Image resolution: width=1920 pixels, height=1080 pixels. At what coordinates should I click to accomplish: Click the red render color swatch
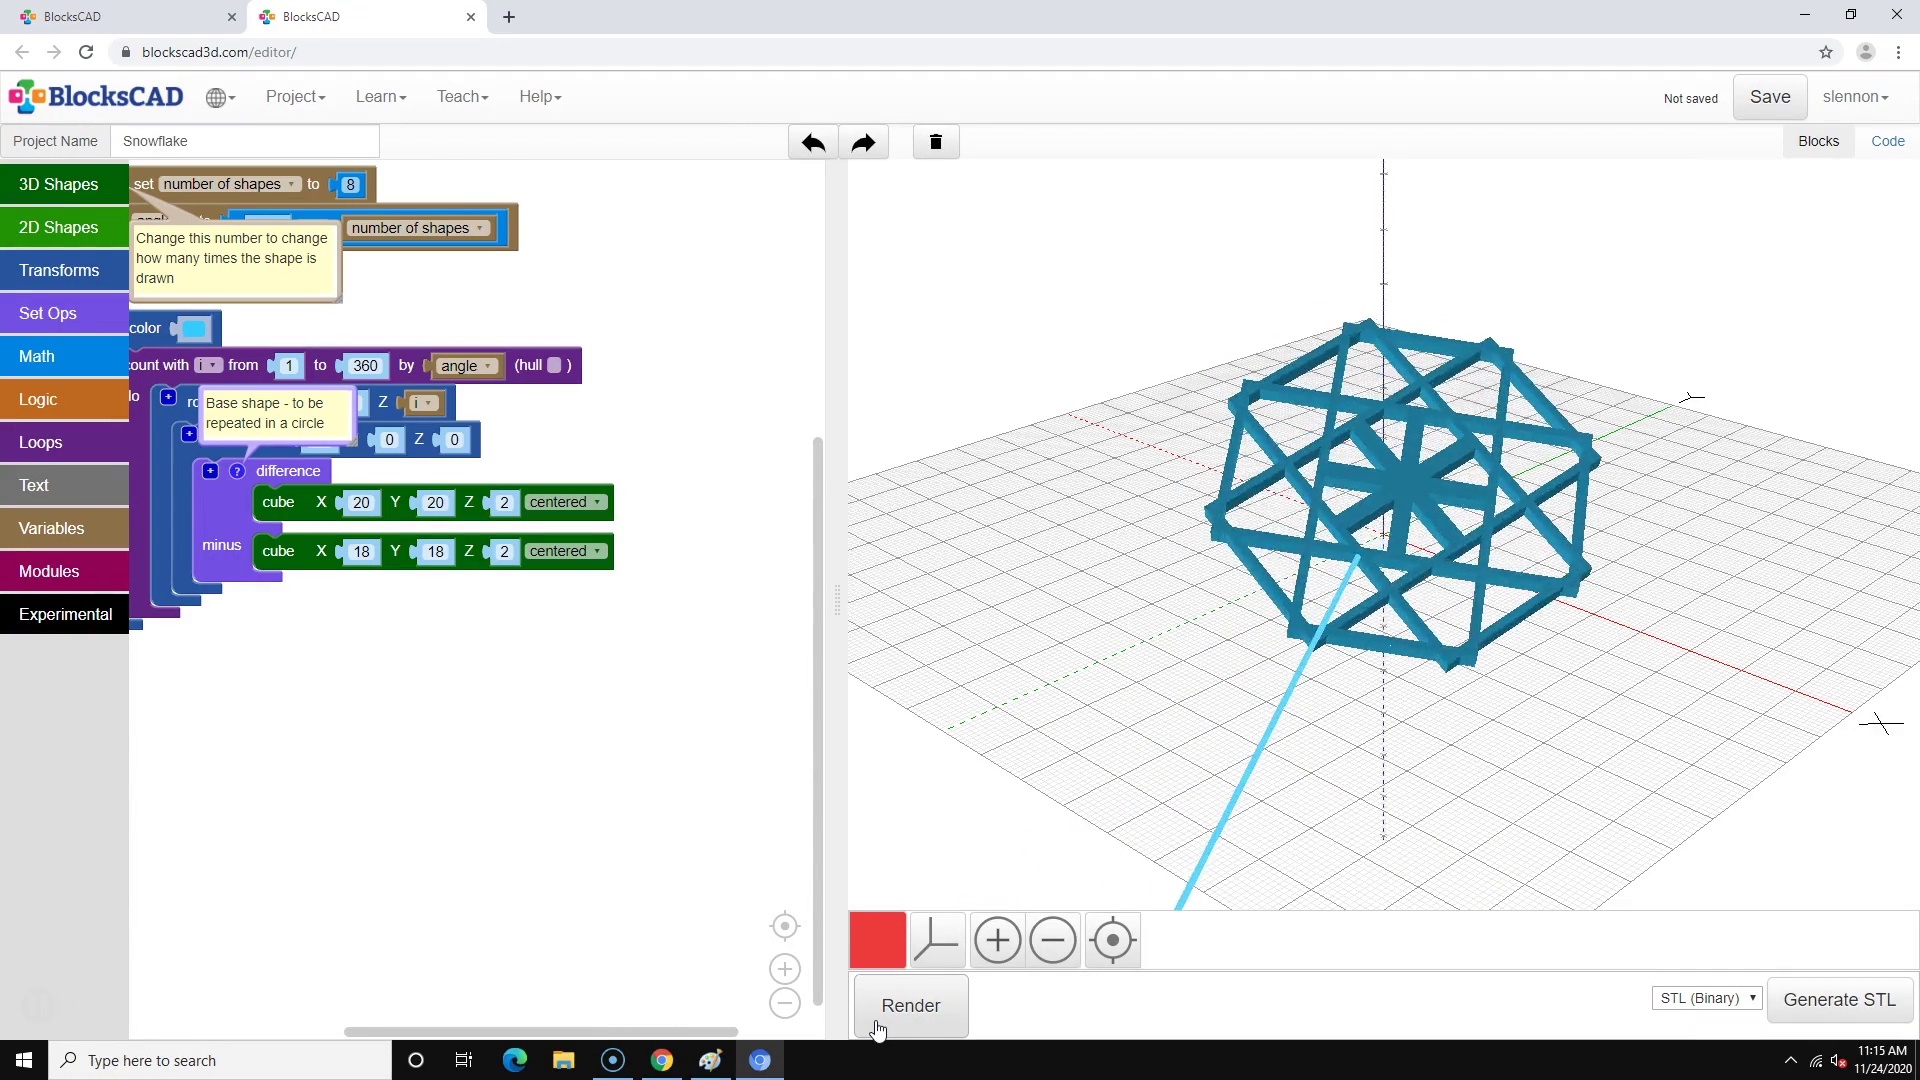(877, 940)
